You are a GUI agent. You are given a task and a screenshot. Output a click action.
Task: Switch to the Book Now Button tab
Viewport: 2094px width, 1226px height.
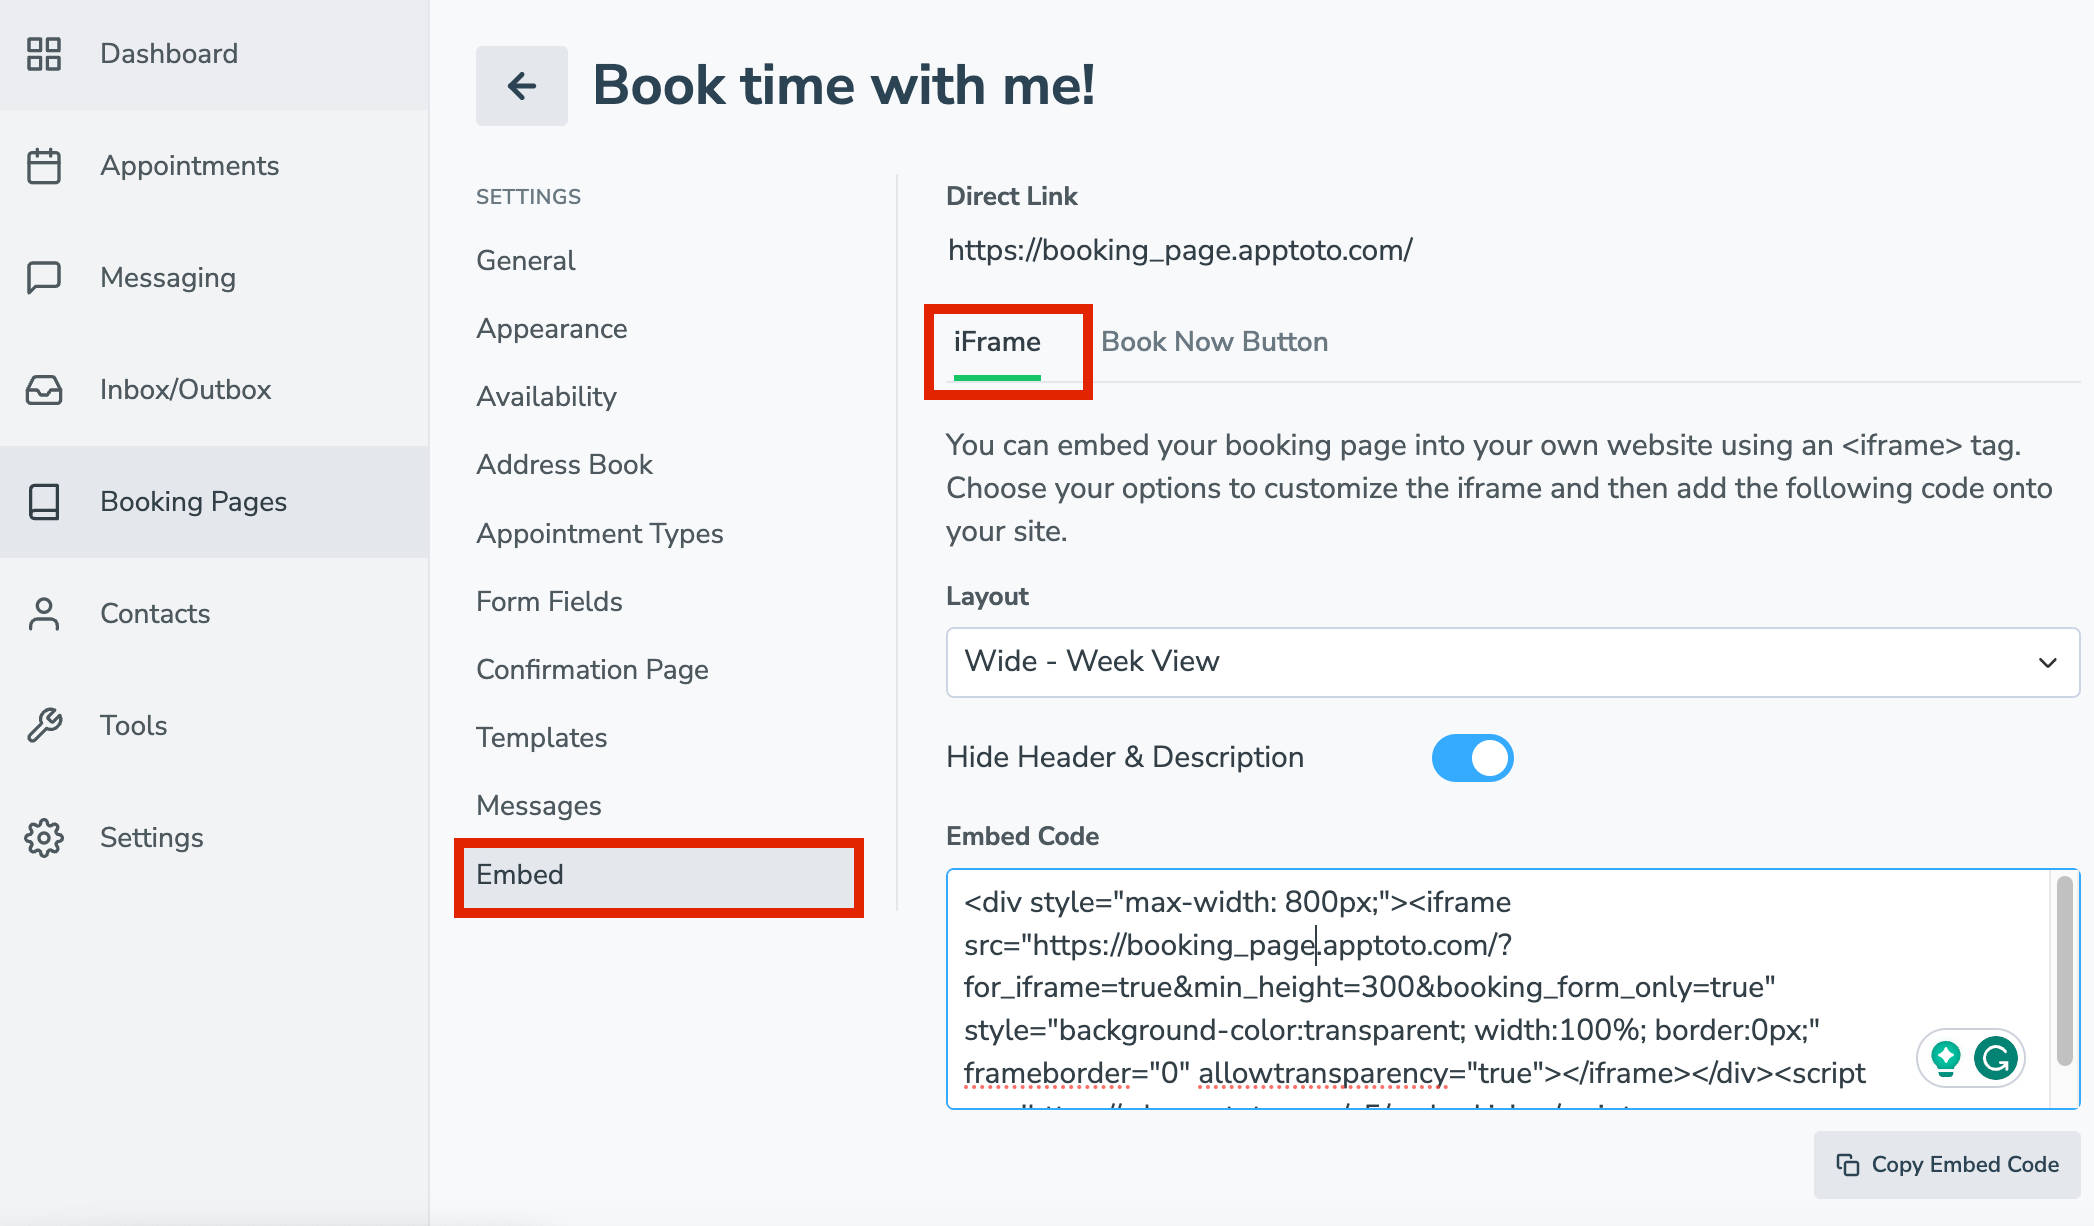coord(1214,341)
